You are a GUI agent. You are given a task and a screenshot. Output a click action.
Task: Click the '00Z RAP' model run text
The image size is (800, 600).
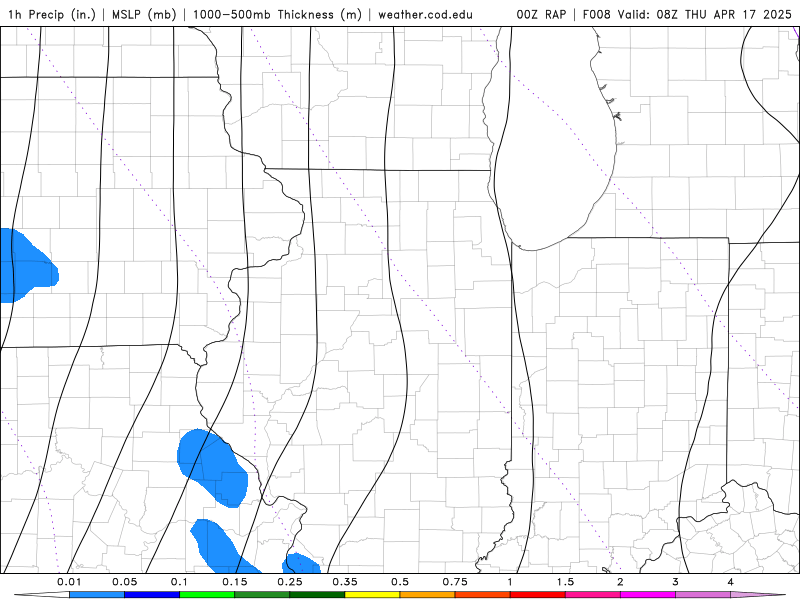(541, 14)
